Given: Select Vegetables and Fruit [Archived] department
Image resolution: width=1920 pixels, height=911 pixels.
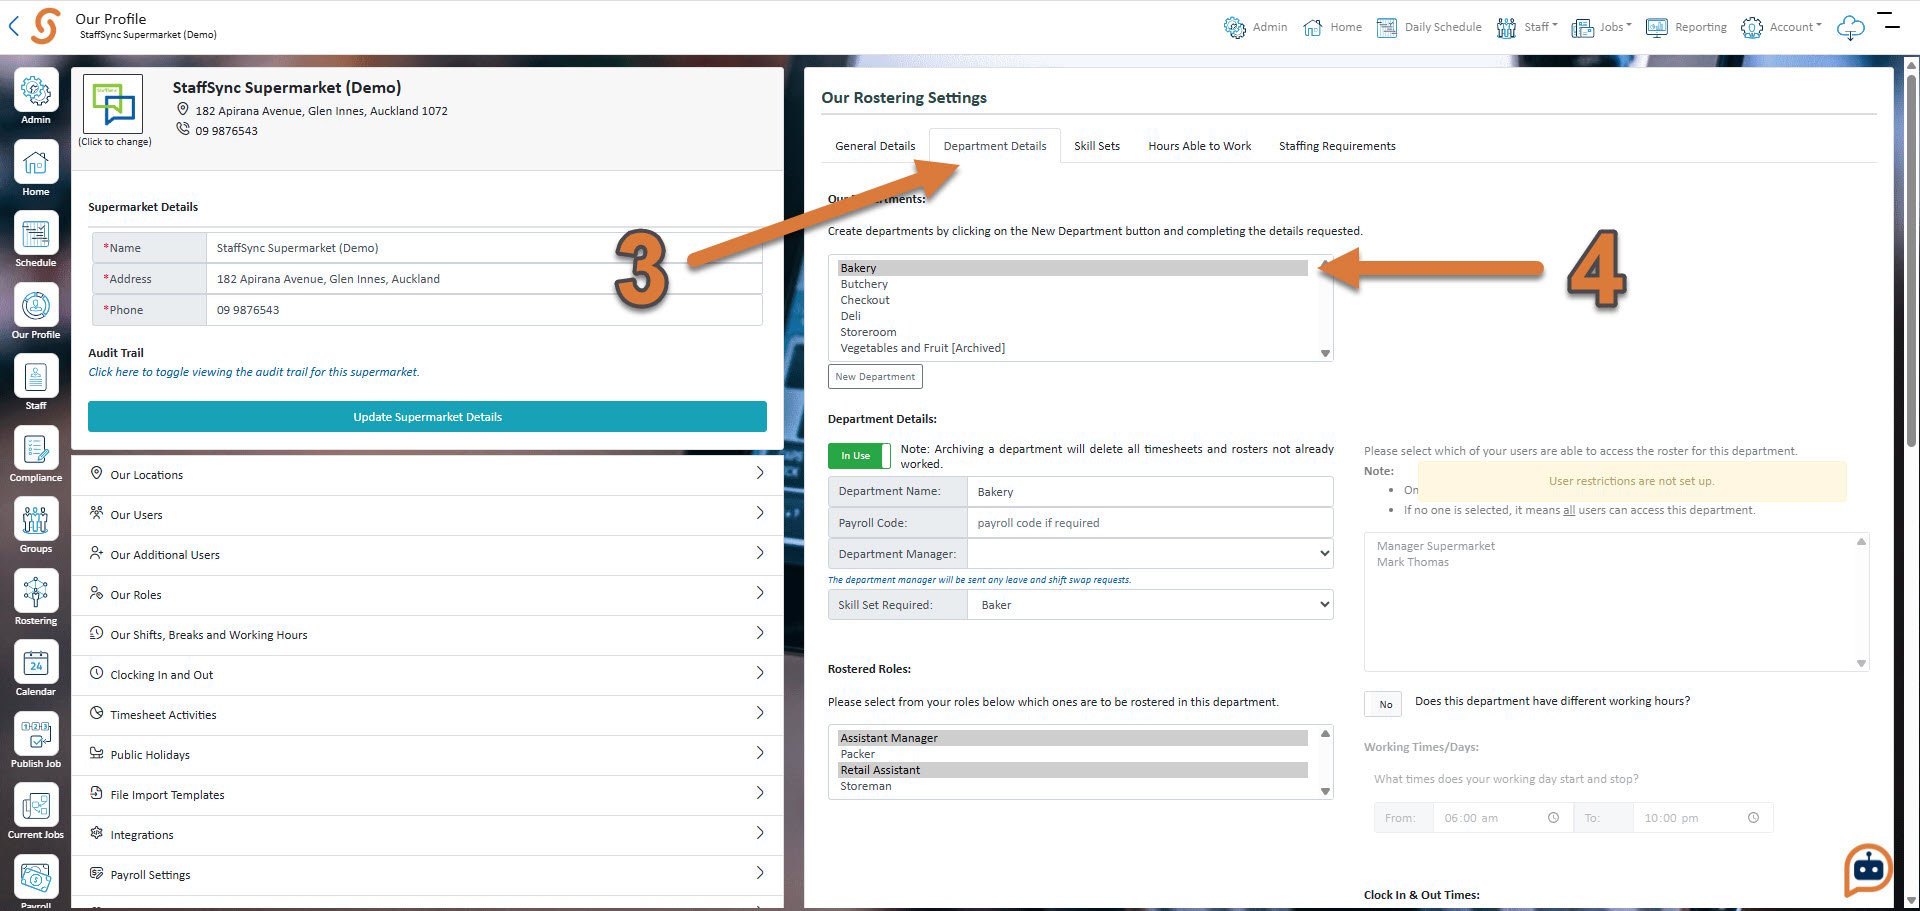Looking at the screenshot, I should click(x=1073, y=348).
